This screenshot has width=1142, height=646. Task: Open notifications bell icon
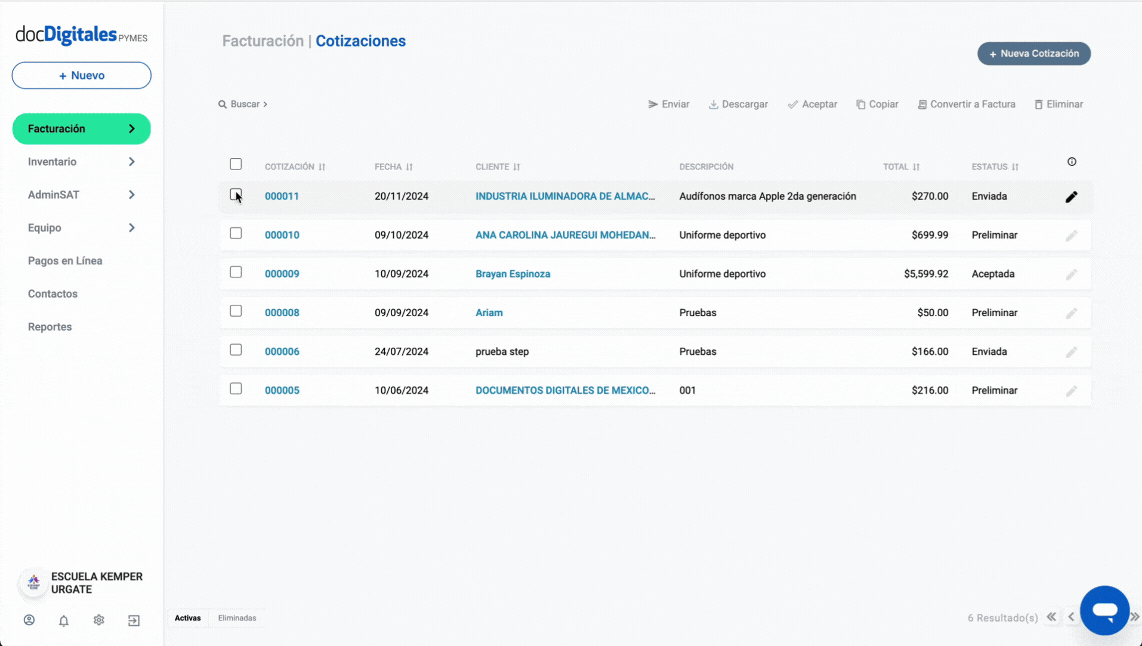tap(64, 620)
